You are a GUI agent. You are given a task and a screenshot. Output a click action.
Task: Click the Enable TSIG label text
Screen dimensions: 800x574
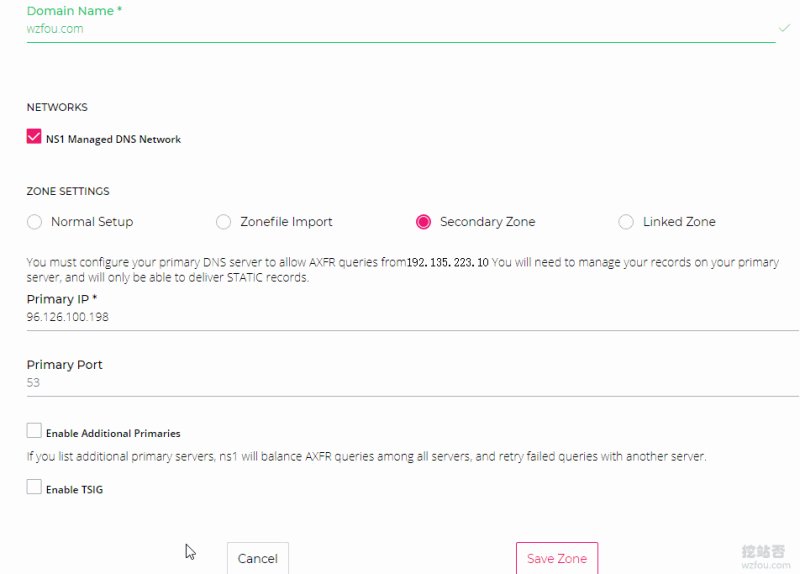tap(74, 490)
